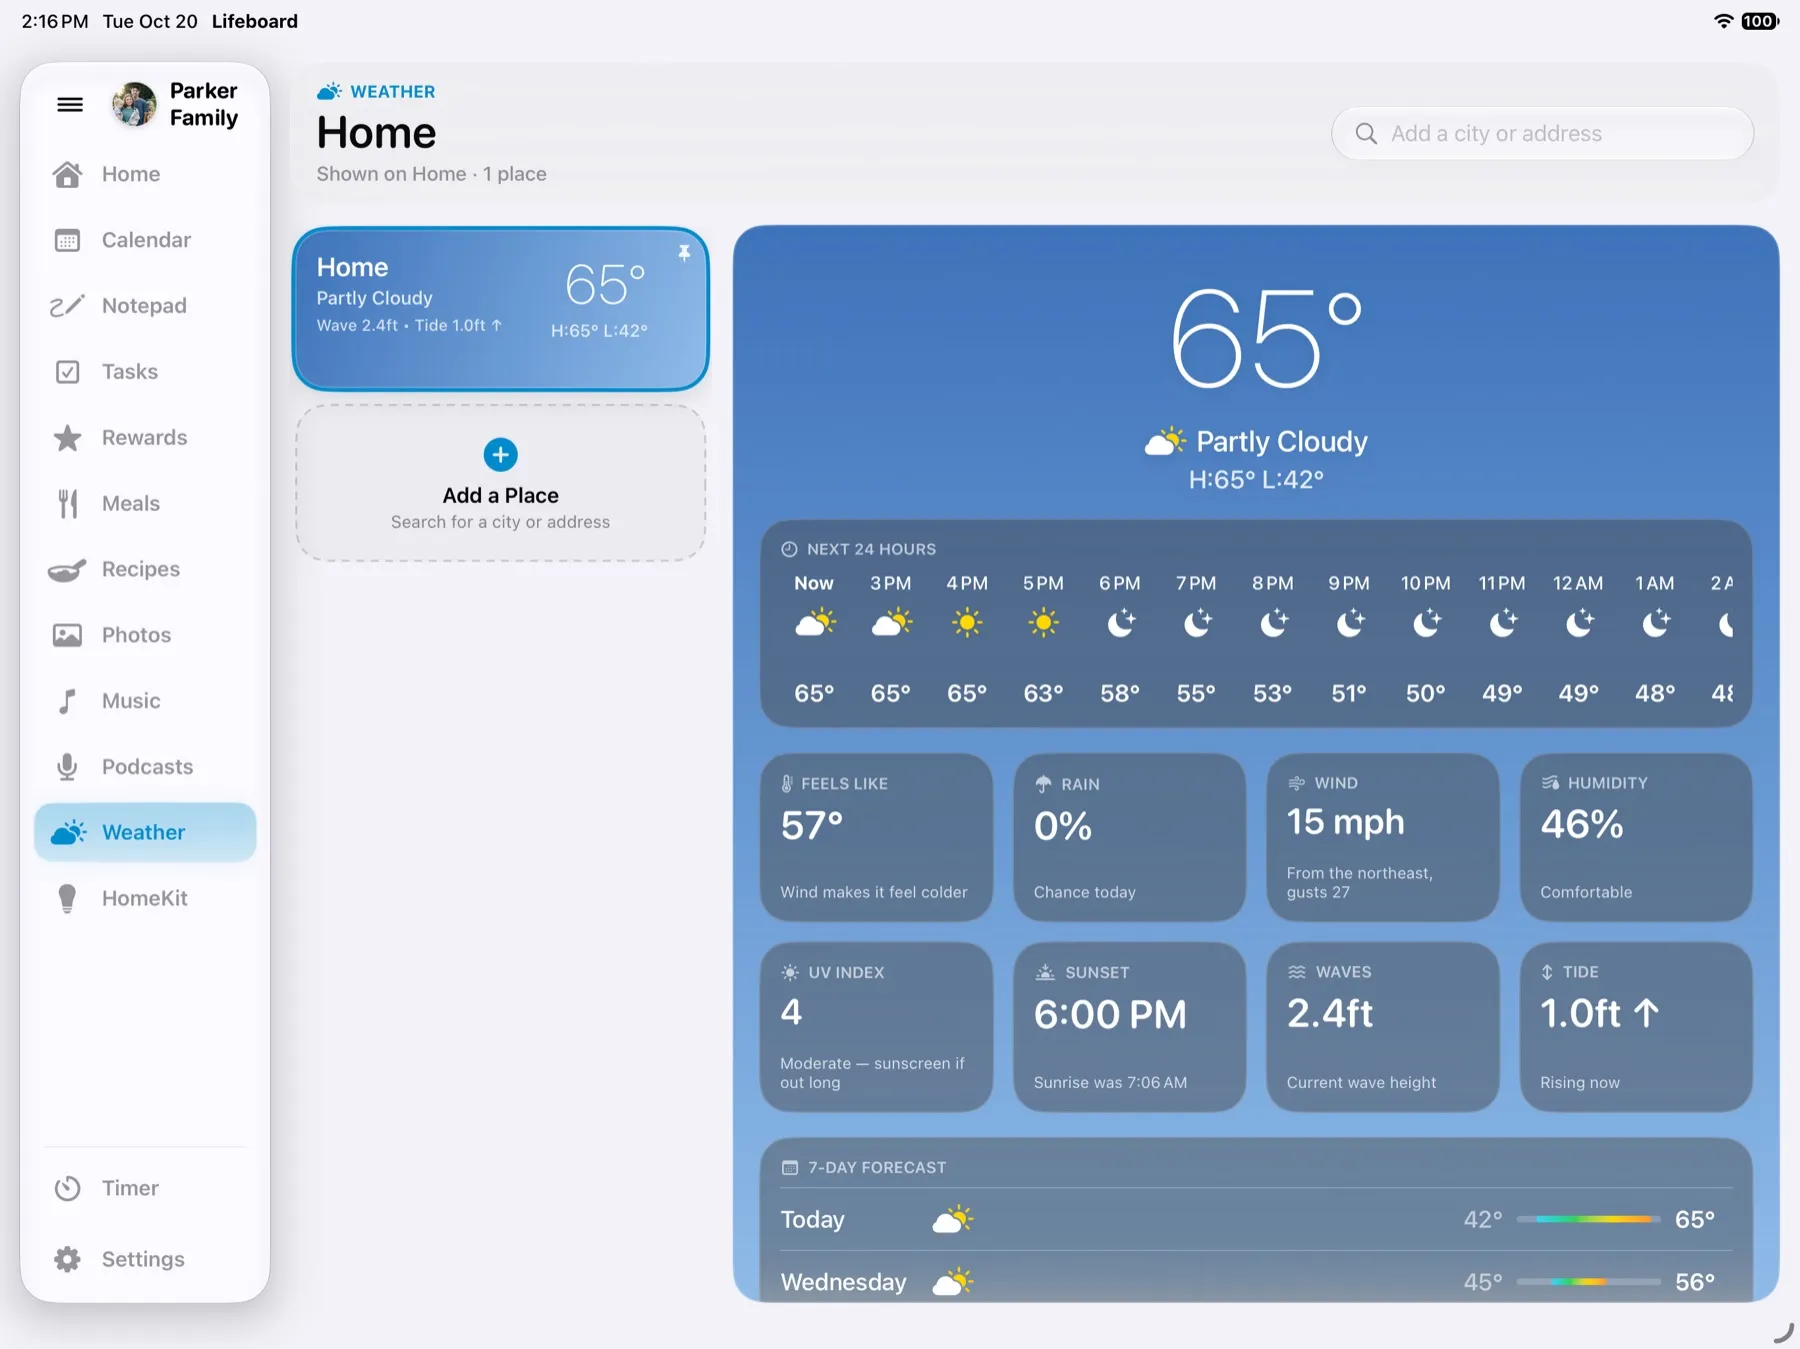Open the Calendar section
1800x1349 pixels.
point(145,240)
